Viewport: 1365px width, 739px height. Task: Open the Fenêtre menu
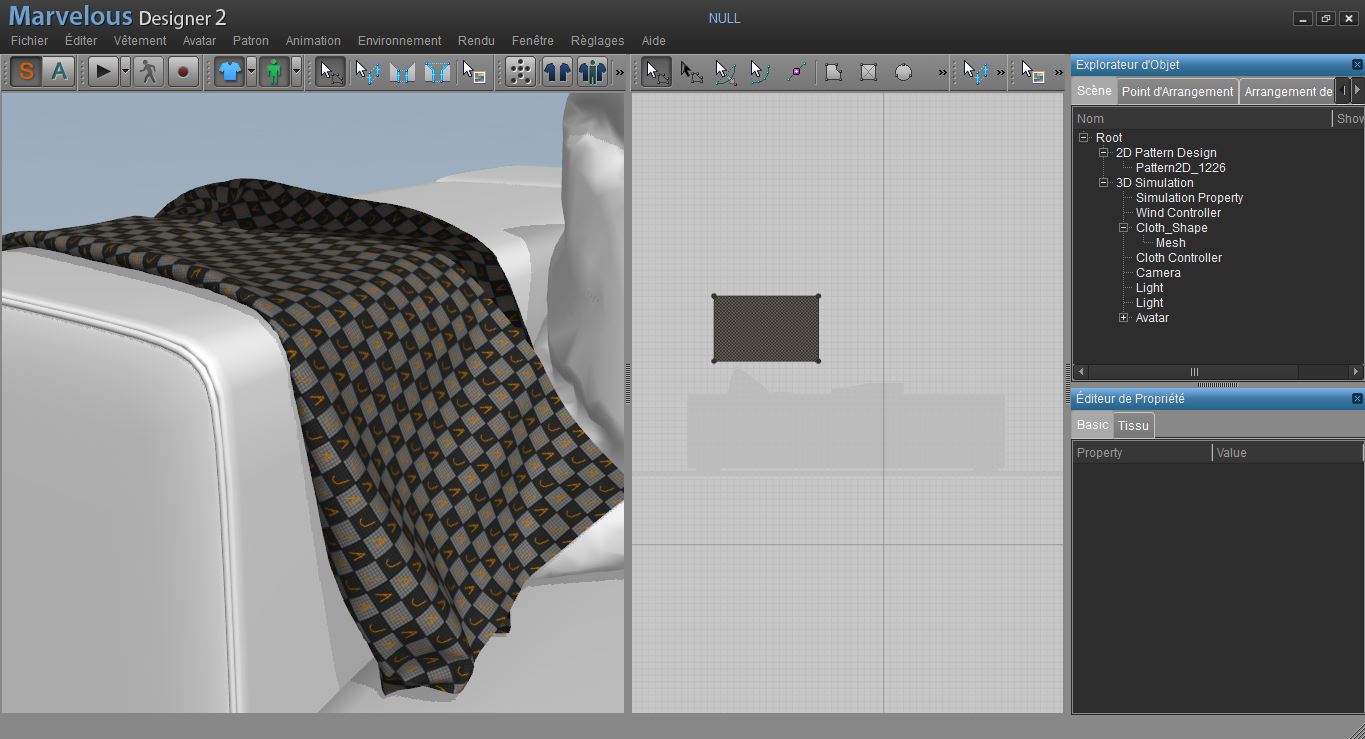point(532,41)
